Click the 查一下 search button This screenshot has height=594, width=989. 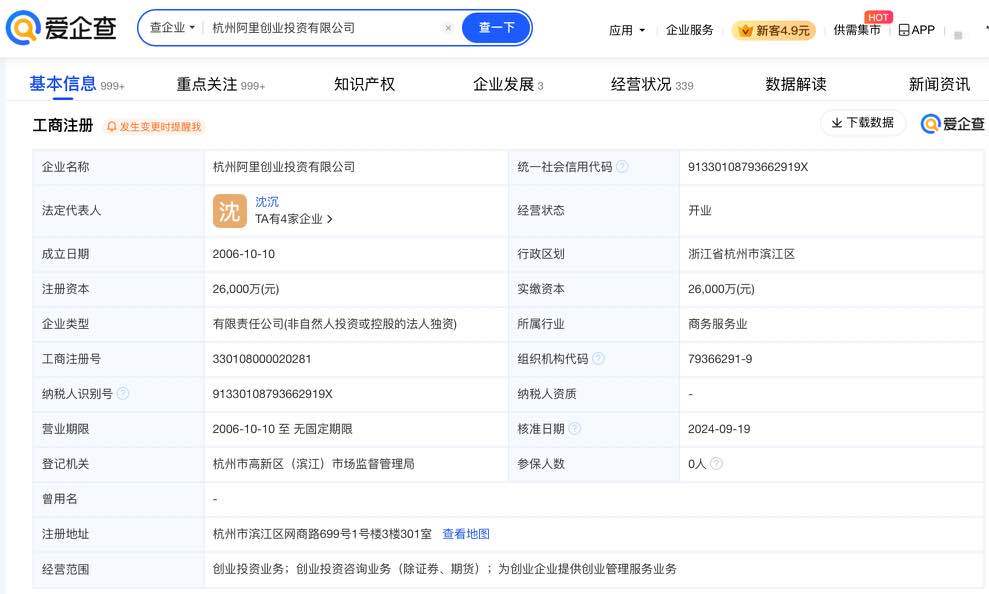[x=496, y=28]
